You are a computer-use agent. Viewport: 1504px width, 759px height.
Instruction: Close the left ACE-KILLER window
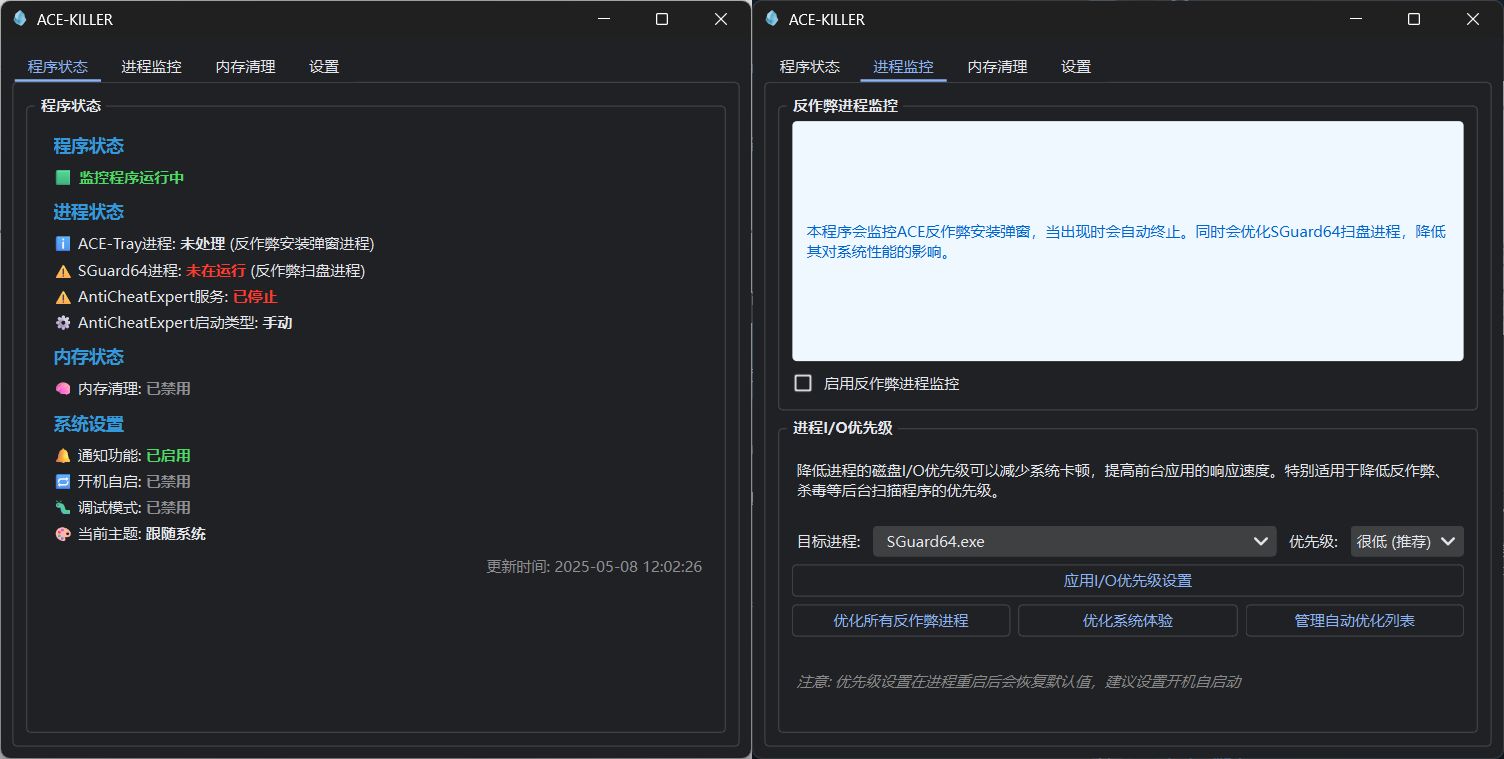click(x=720, y=19)
